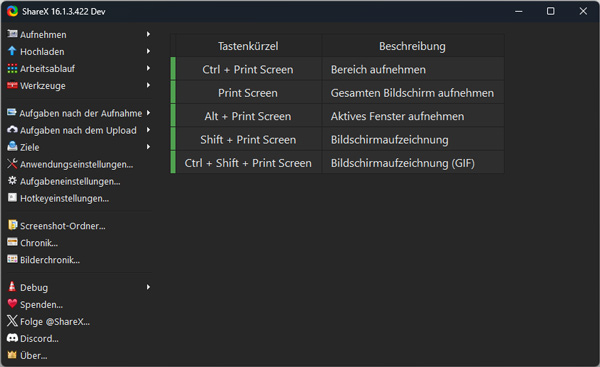Click the Hotkeyeinstellungen keyboard icon
Image resolution: width=600 pixels, height=367 pixels.
[12, 197]
